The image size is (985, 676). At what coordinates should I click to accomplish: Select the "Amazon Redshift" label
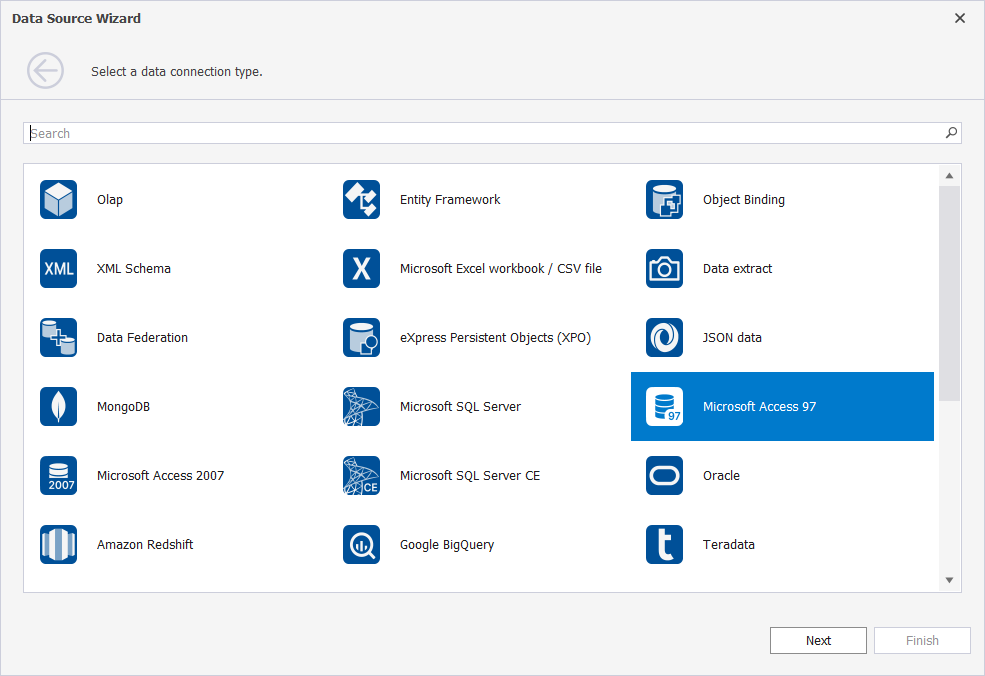(x=145, y=545)
